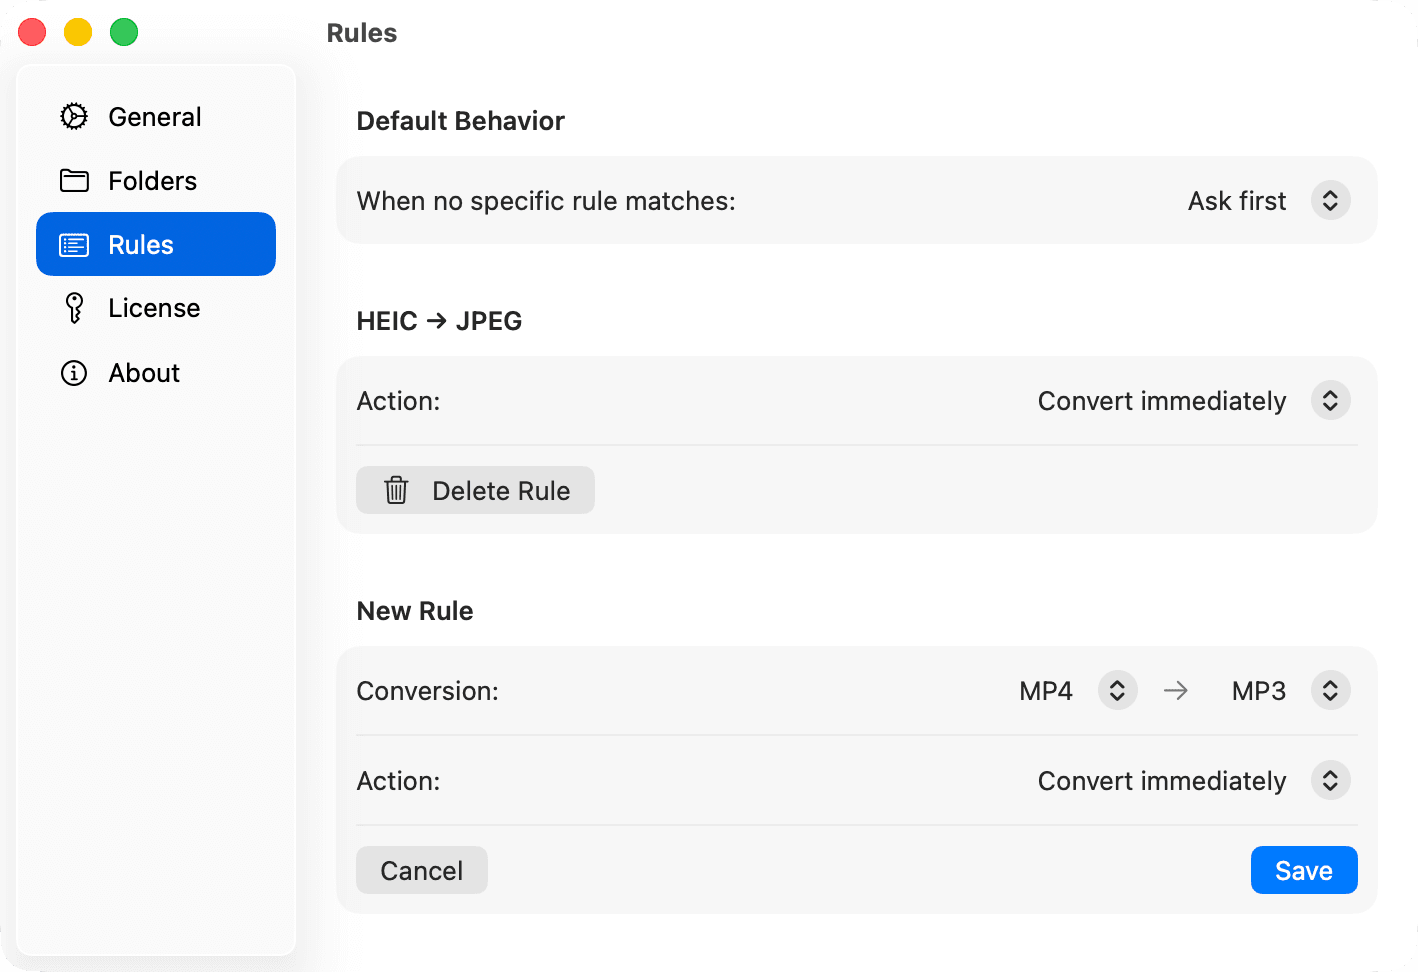Click the License key icon
Screen dimensions: 1418x972
(73, 307)
